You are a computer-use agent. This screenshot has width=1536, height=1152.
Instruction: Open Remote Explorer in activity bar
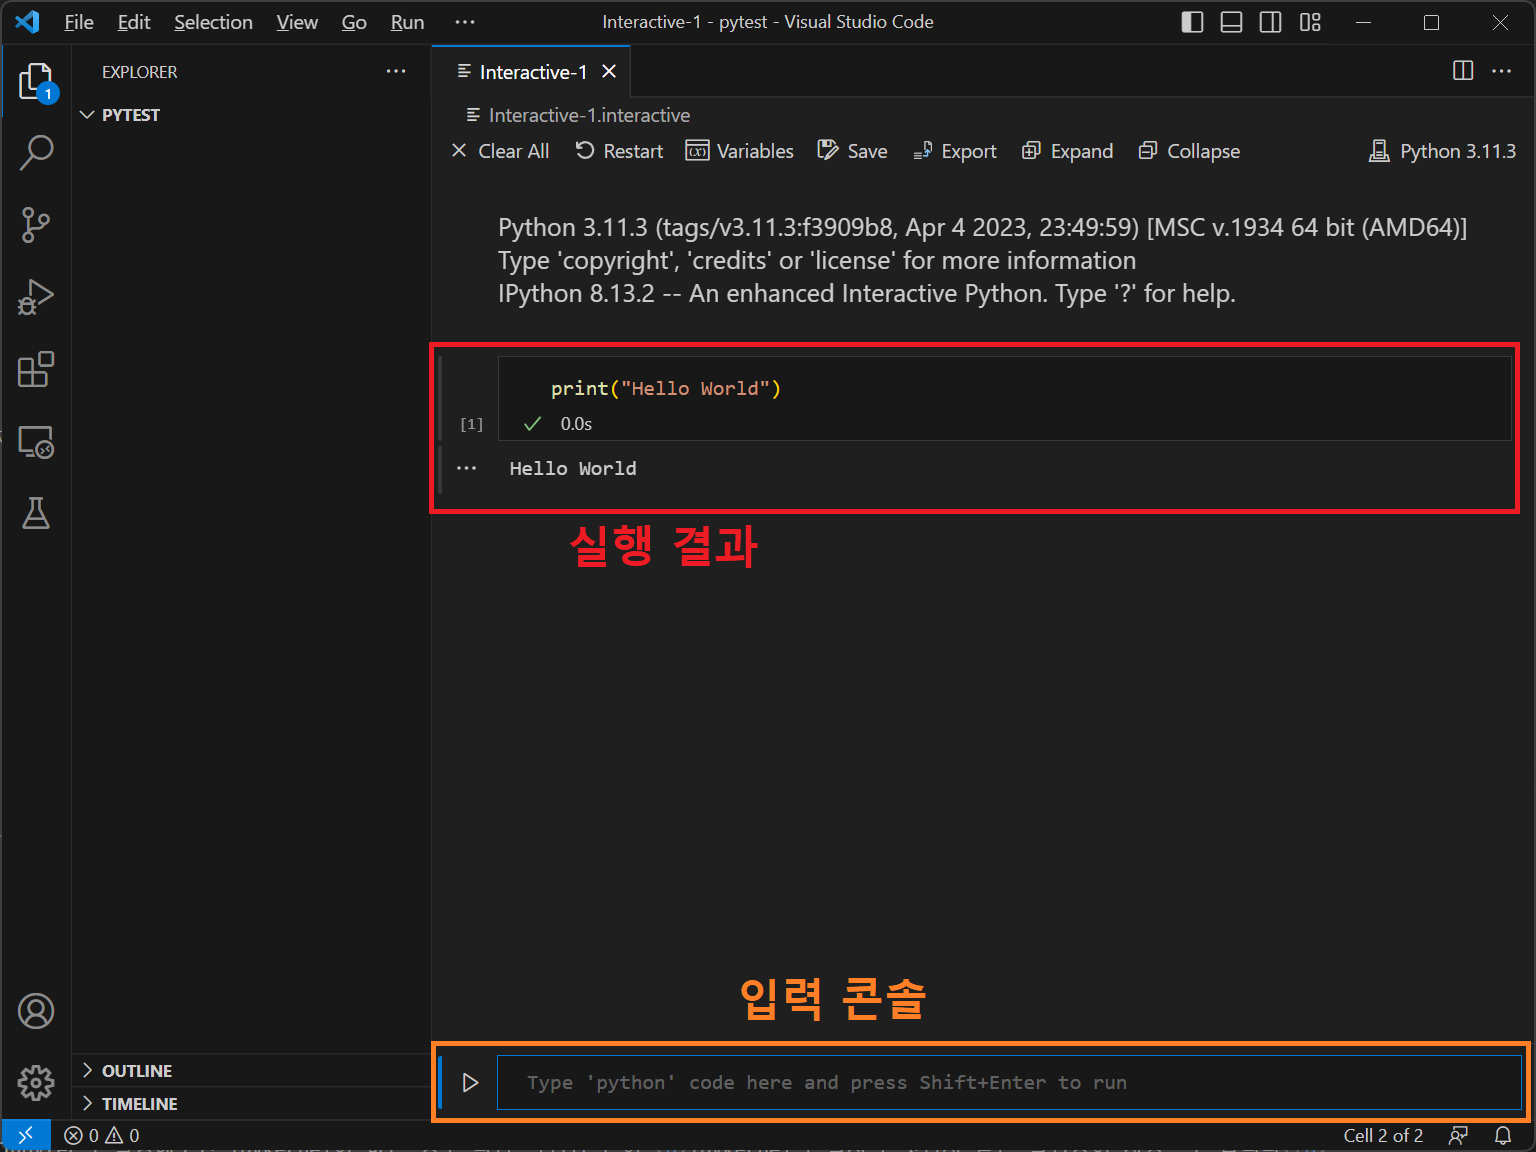pos(36,441)
